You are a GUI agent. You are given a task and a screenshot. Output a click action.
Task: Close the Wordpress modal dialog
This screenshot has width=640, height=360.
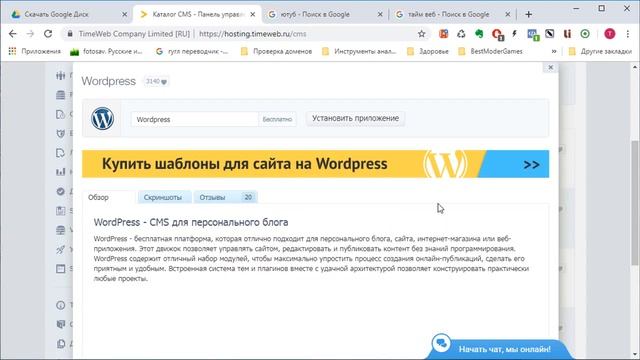(551, 67)
